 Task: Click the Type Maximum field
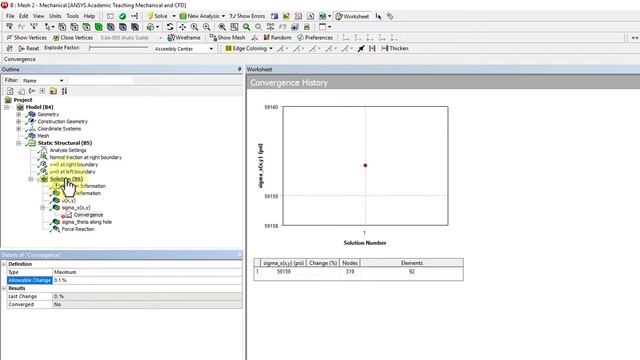tap(147, 272)
